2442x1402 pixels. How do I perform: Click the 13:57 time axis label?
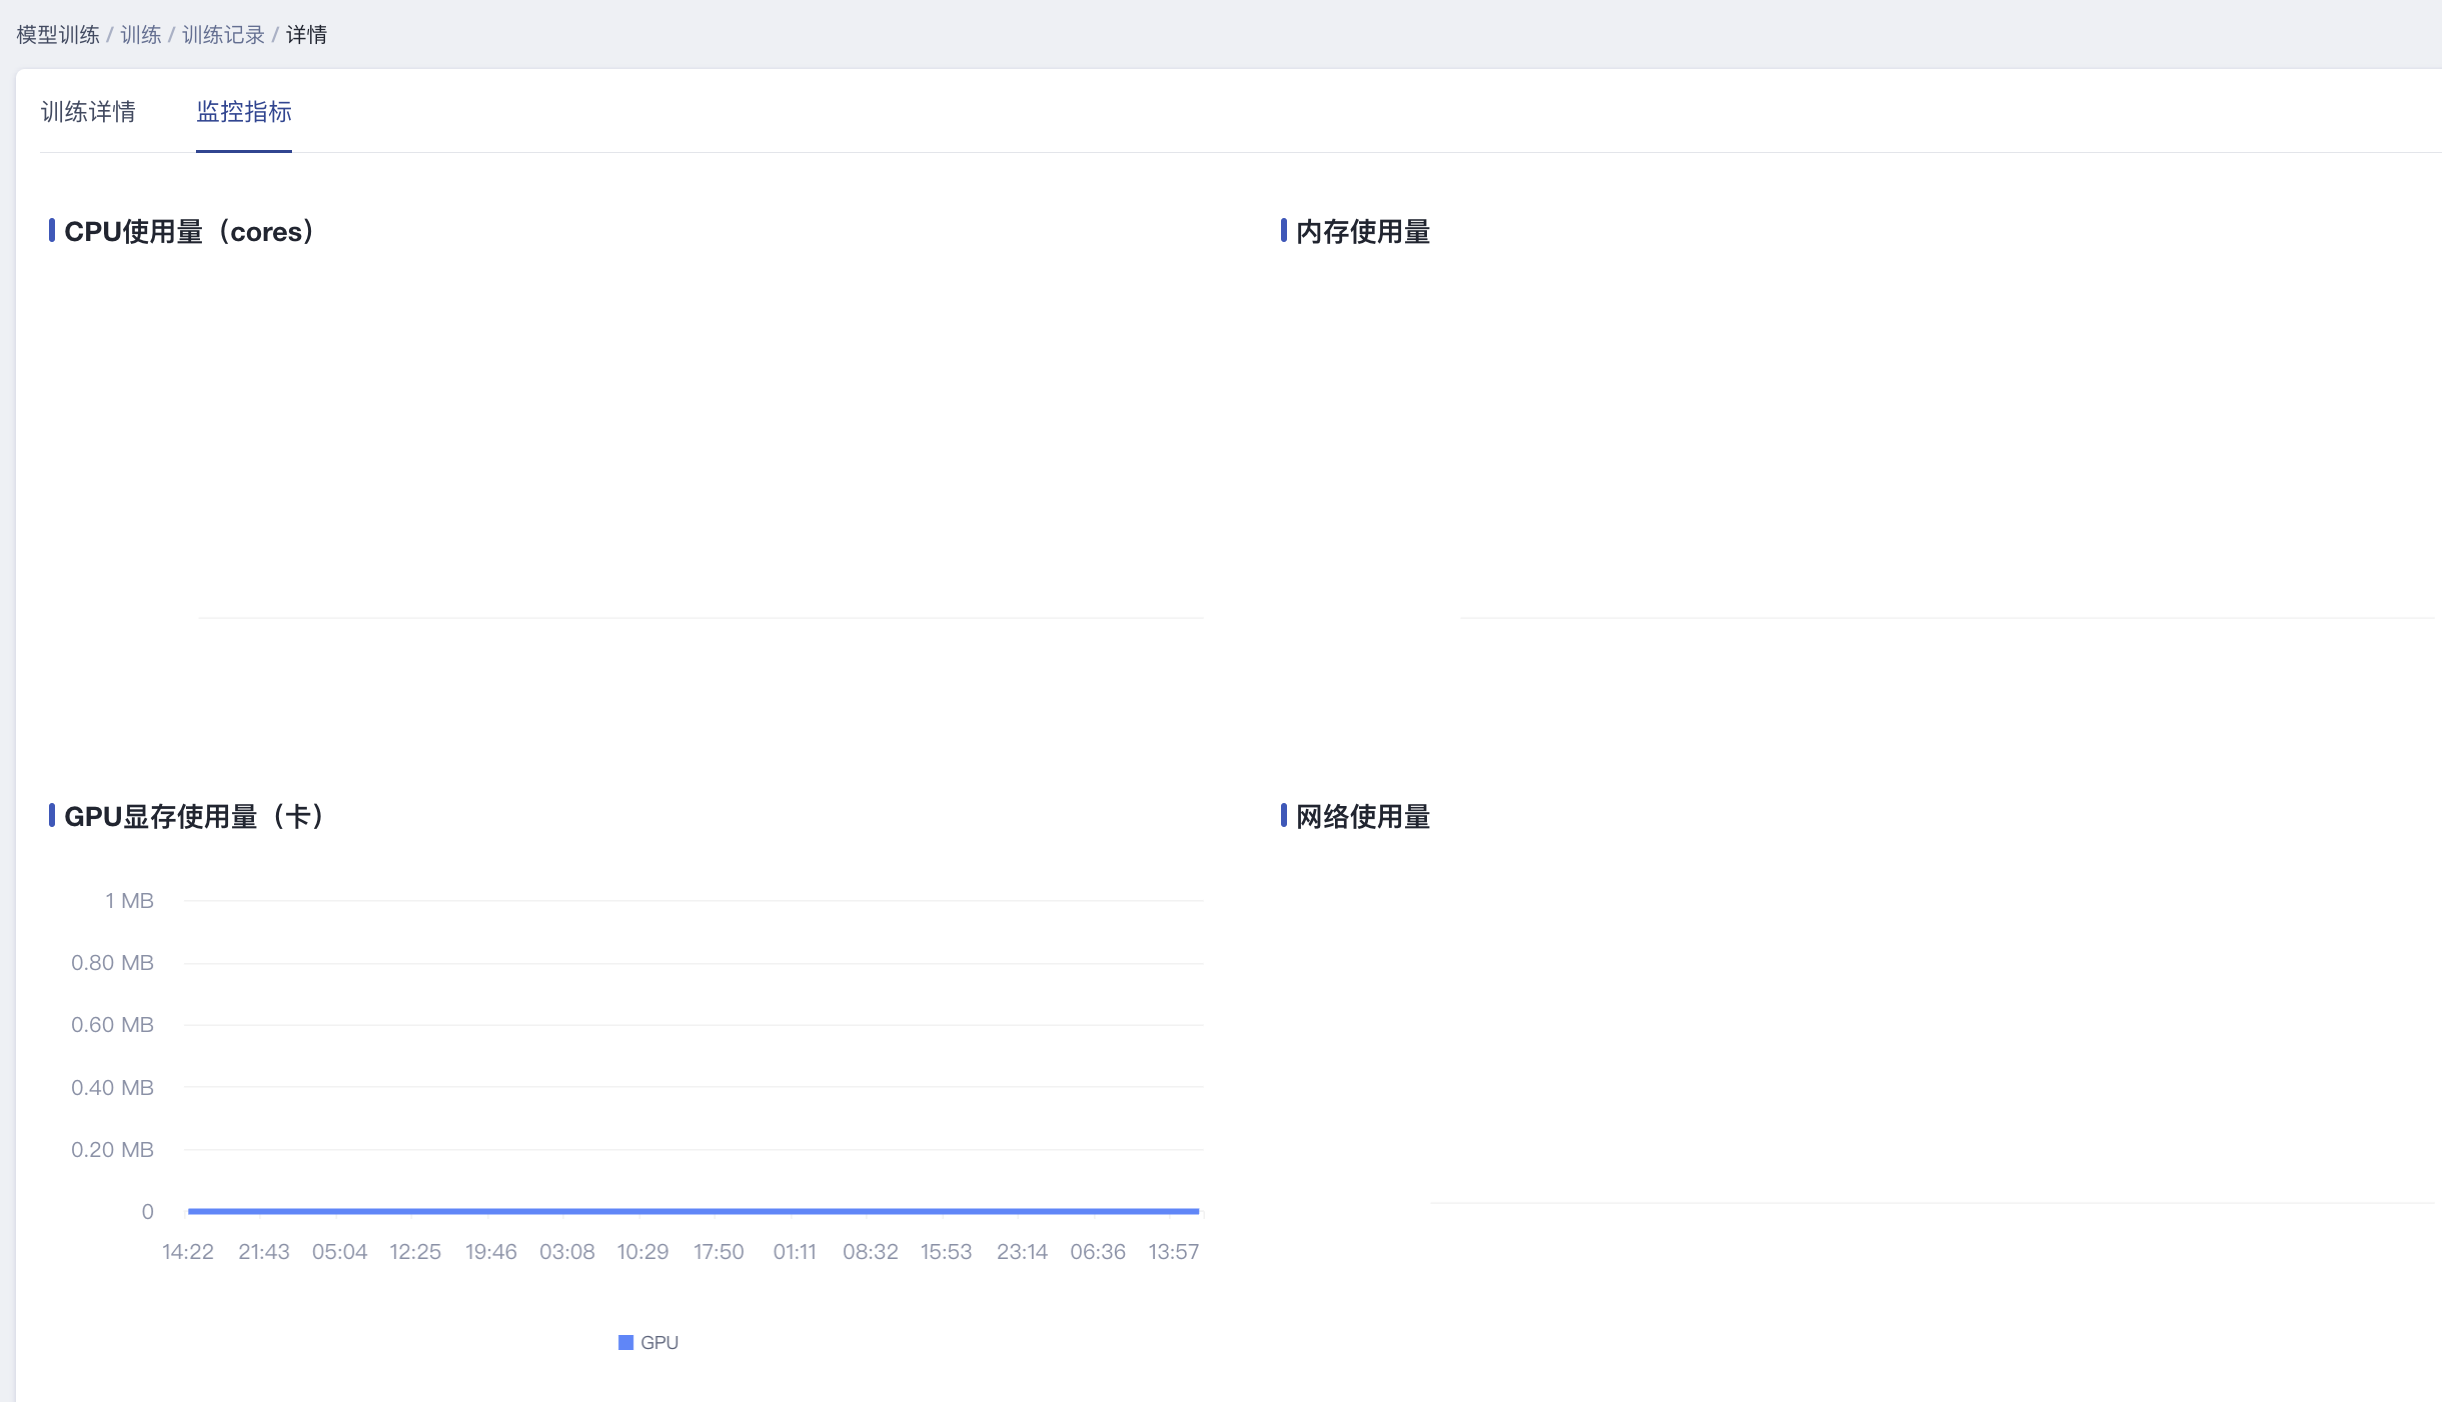[1173, 1252]
